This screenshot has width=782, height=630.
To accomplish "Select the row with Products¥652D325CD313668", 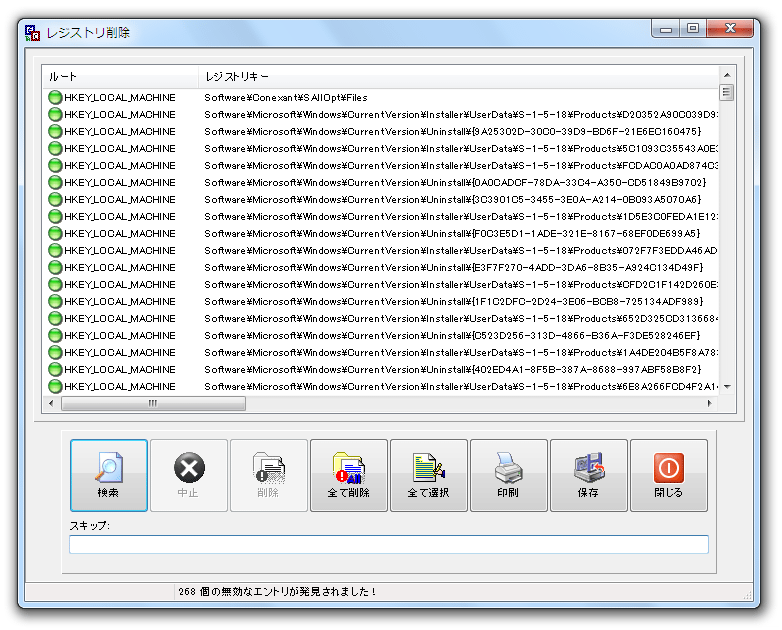I will 380,318.
